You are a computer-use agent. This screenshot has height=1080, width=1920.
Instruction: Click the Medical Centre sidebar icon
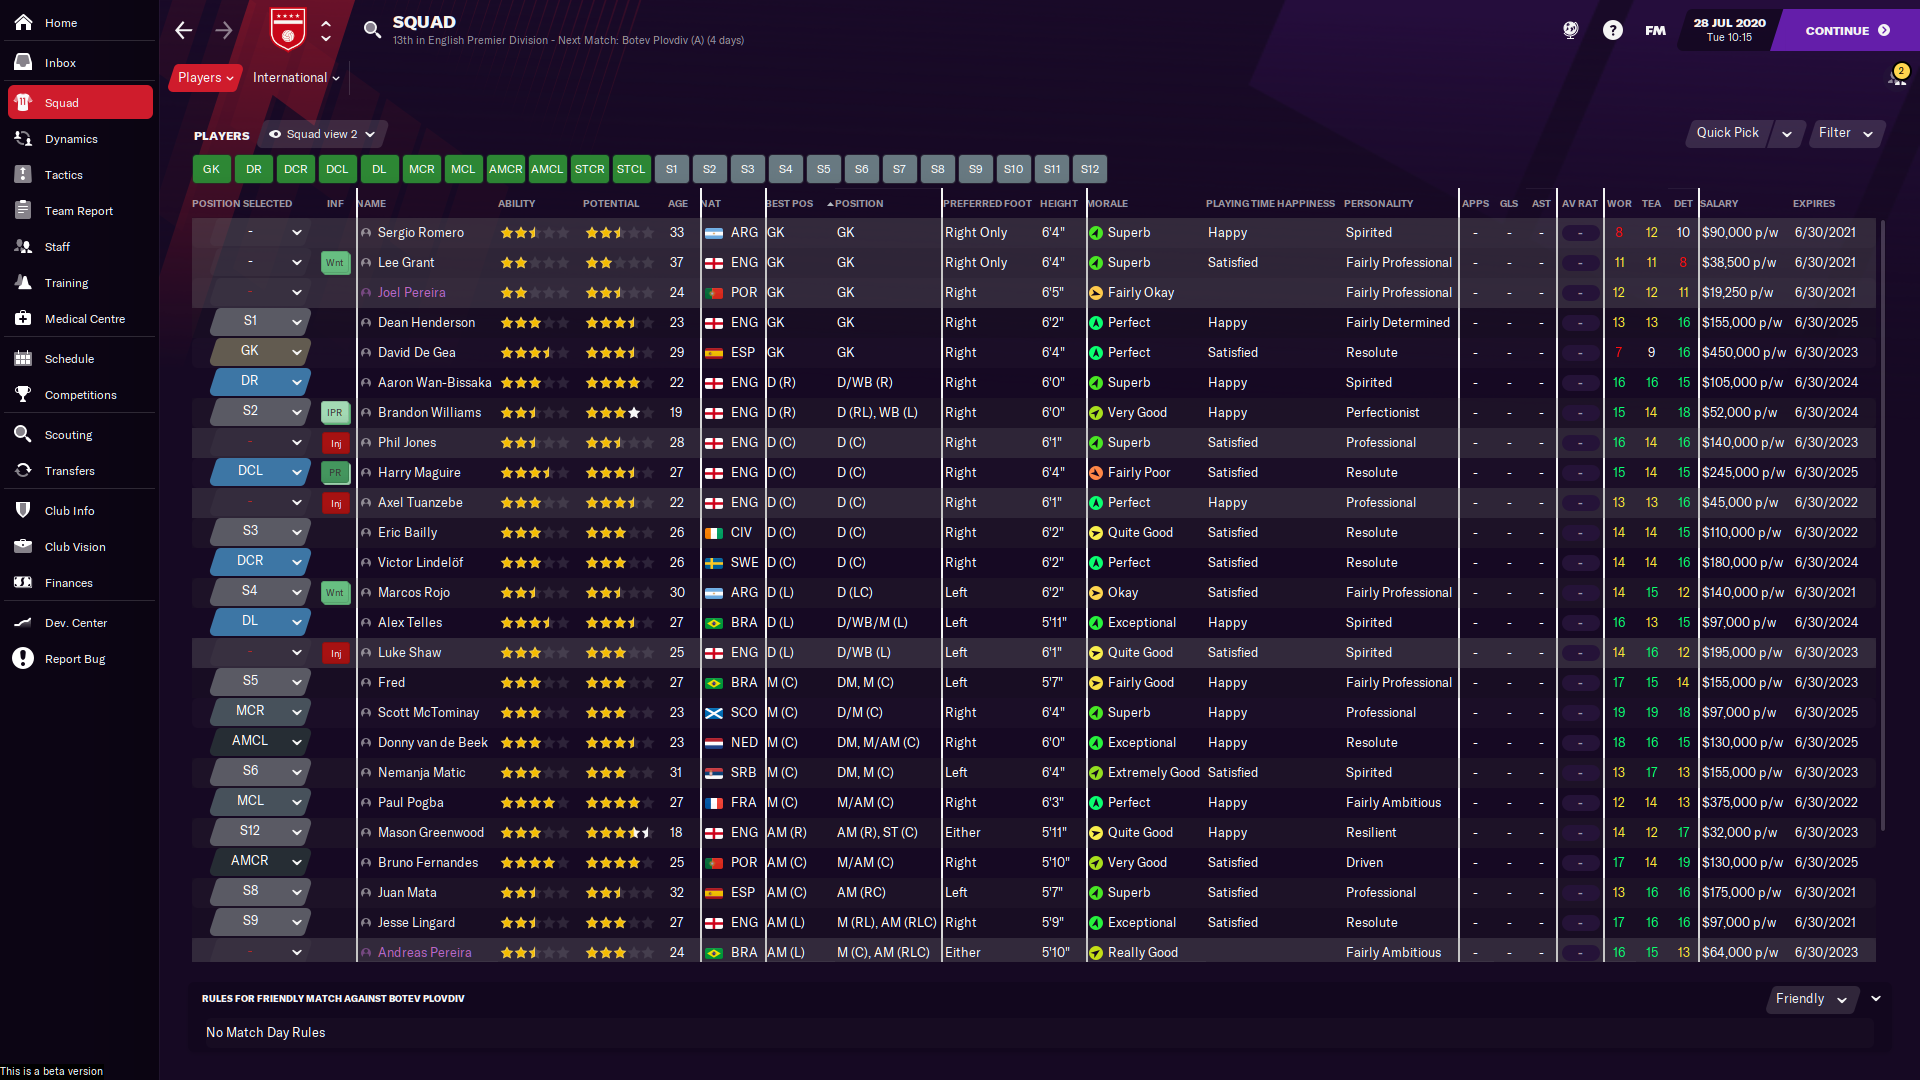pyautogui.click(x=23, y=319)
